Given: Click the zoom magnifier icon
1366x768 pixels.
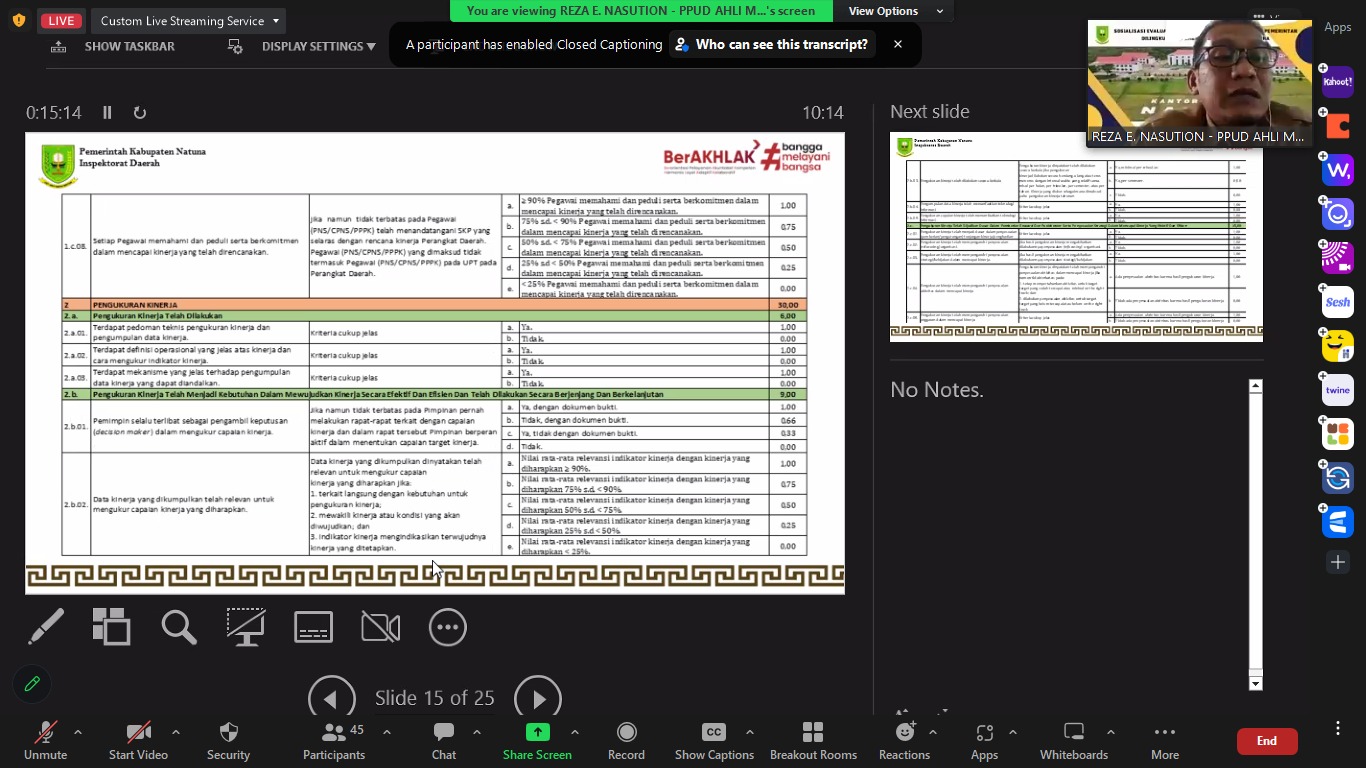Looking at the screenshot, I should (179, 627).
